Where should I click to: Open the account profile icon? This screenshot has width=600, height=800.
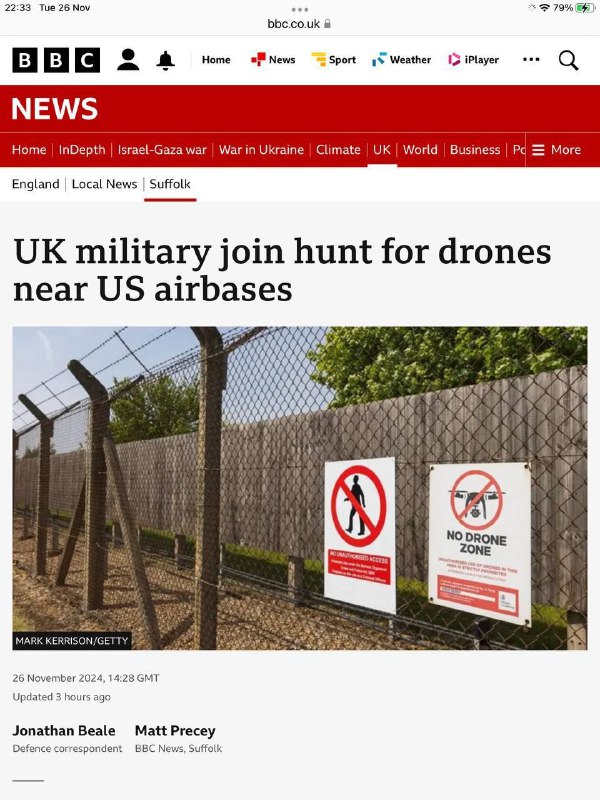pyautogui.click(x=128, y=60)
